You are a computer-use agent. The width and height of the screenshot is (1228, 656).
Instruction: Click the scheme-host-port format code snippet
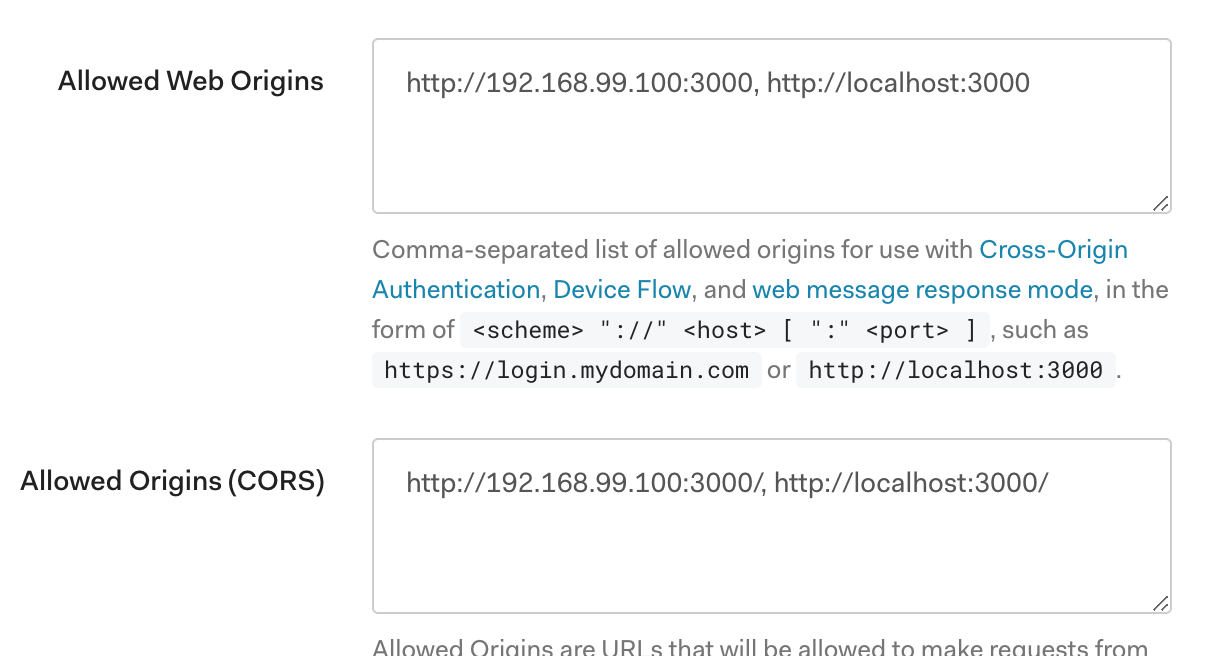[x=723, y=330]
